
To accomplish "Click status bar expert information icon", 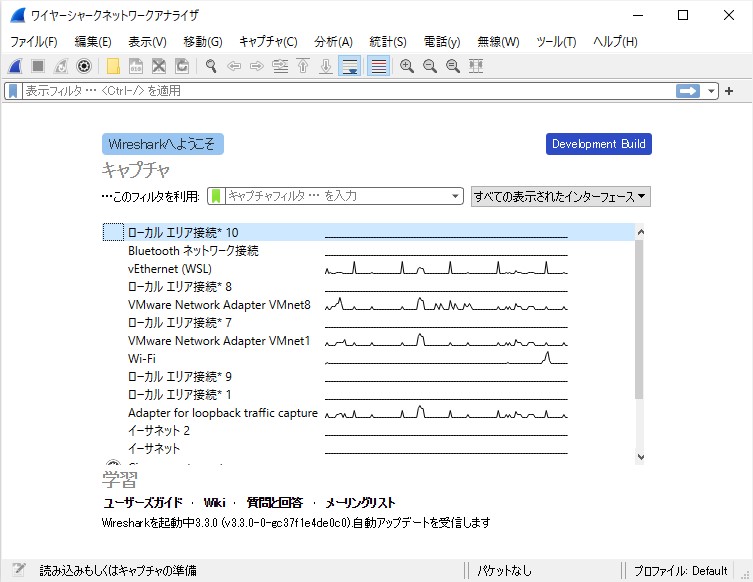I will point(18,570).
